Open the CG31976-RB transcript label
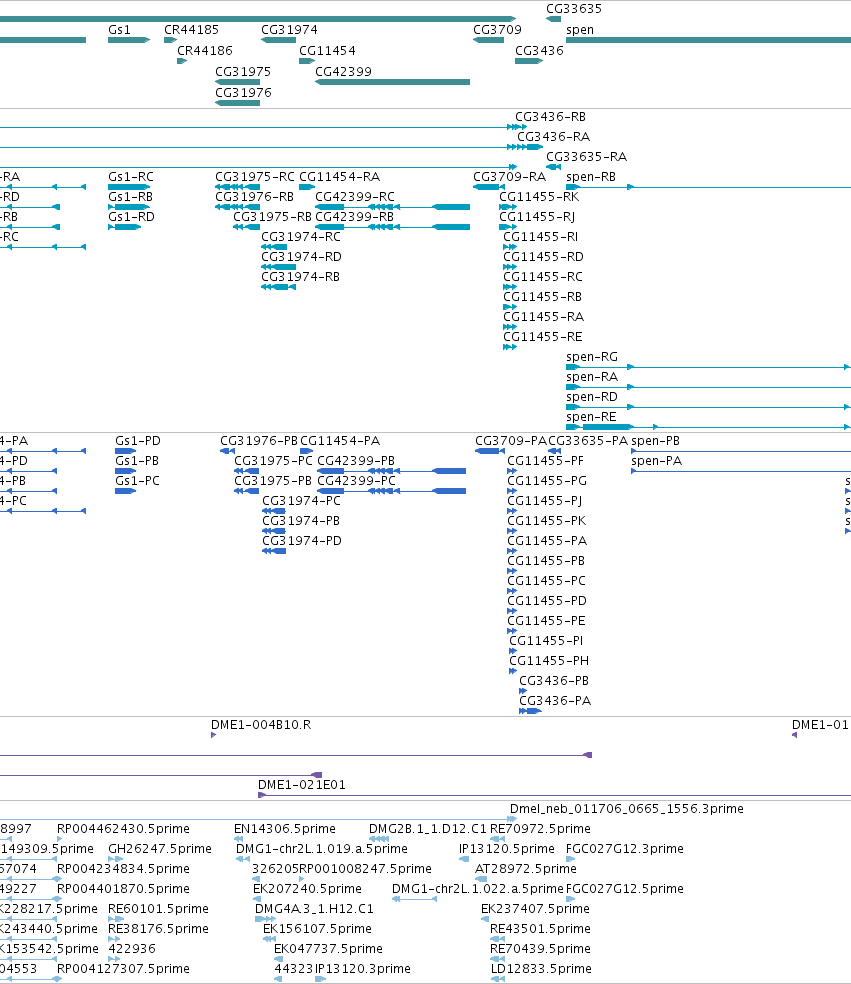851x984 pixels. pos(254,197)
